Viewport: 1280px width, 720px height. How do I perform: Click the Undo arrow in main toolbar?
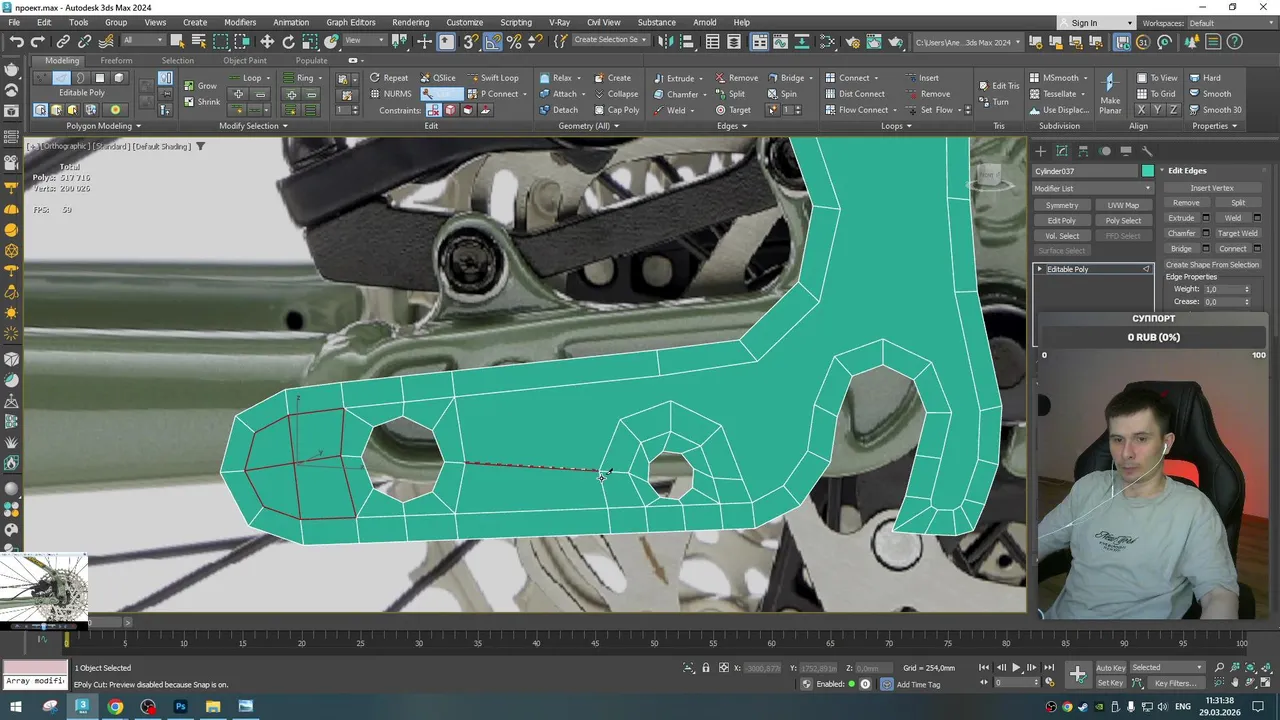[17, 42]
